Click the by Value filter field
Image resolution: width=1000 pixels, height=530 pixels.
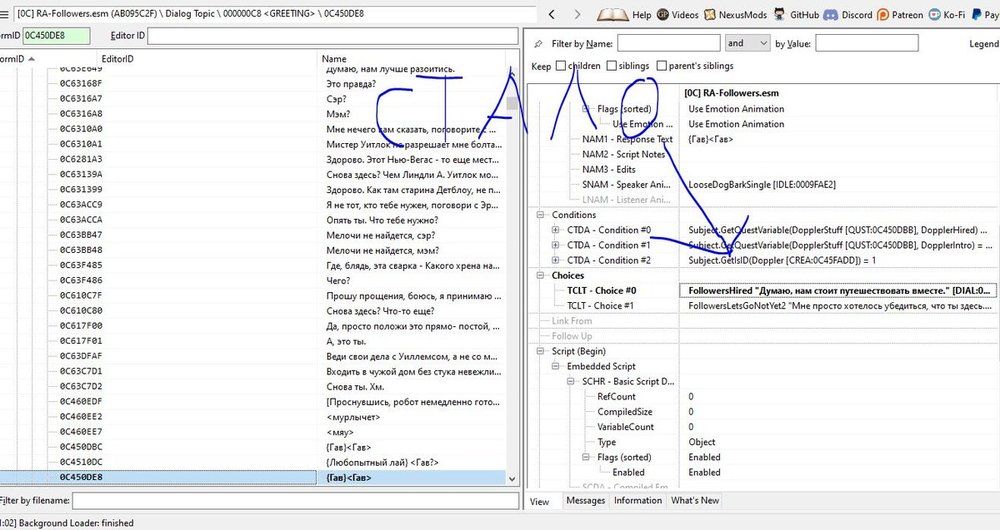867,43
